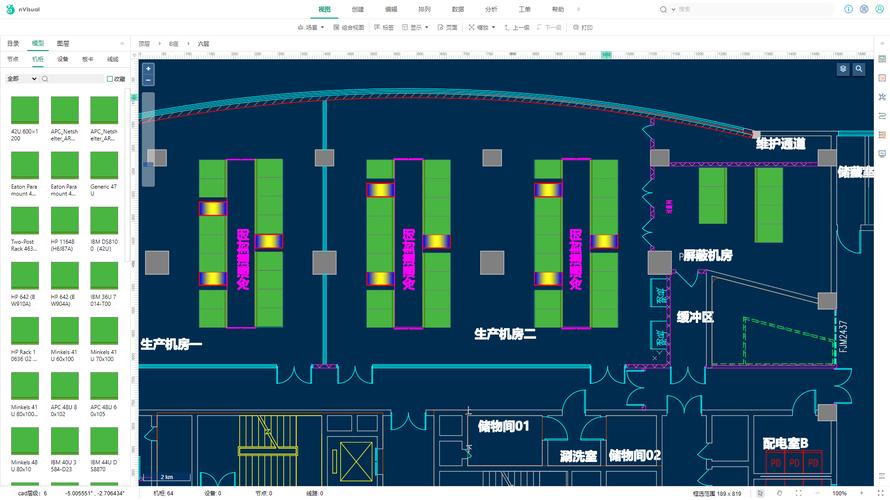Go to B座 in the breadcrumb
Image resolution: width=890 pixels, height=500 pixels.
(x=174, y=44)
